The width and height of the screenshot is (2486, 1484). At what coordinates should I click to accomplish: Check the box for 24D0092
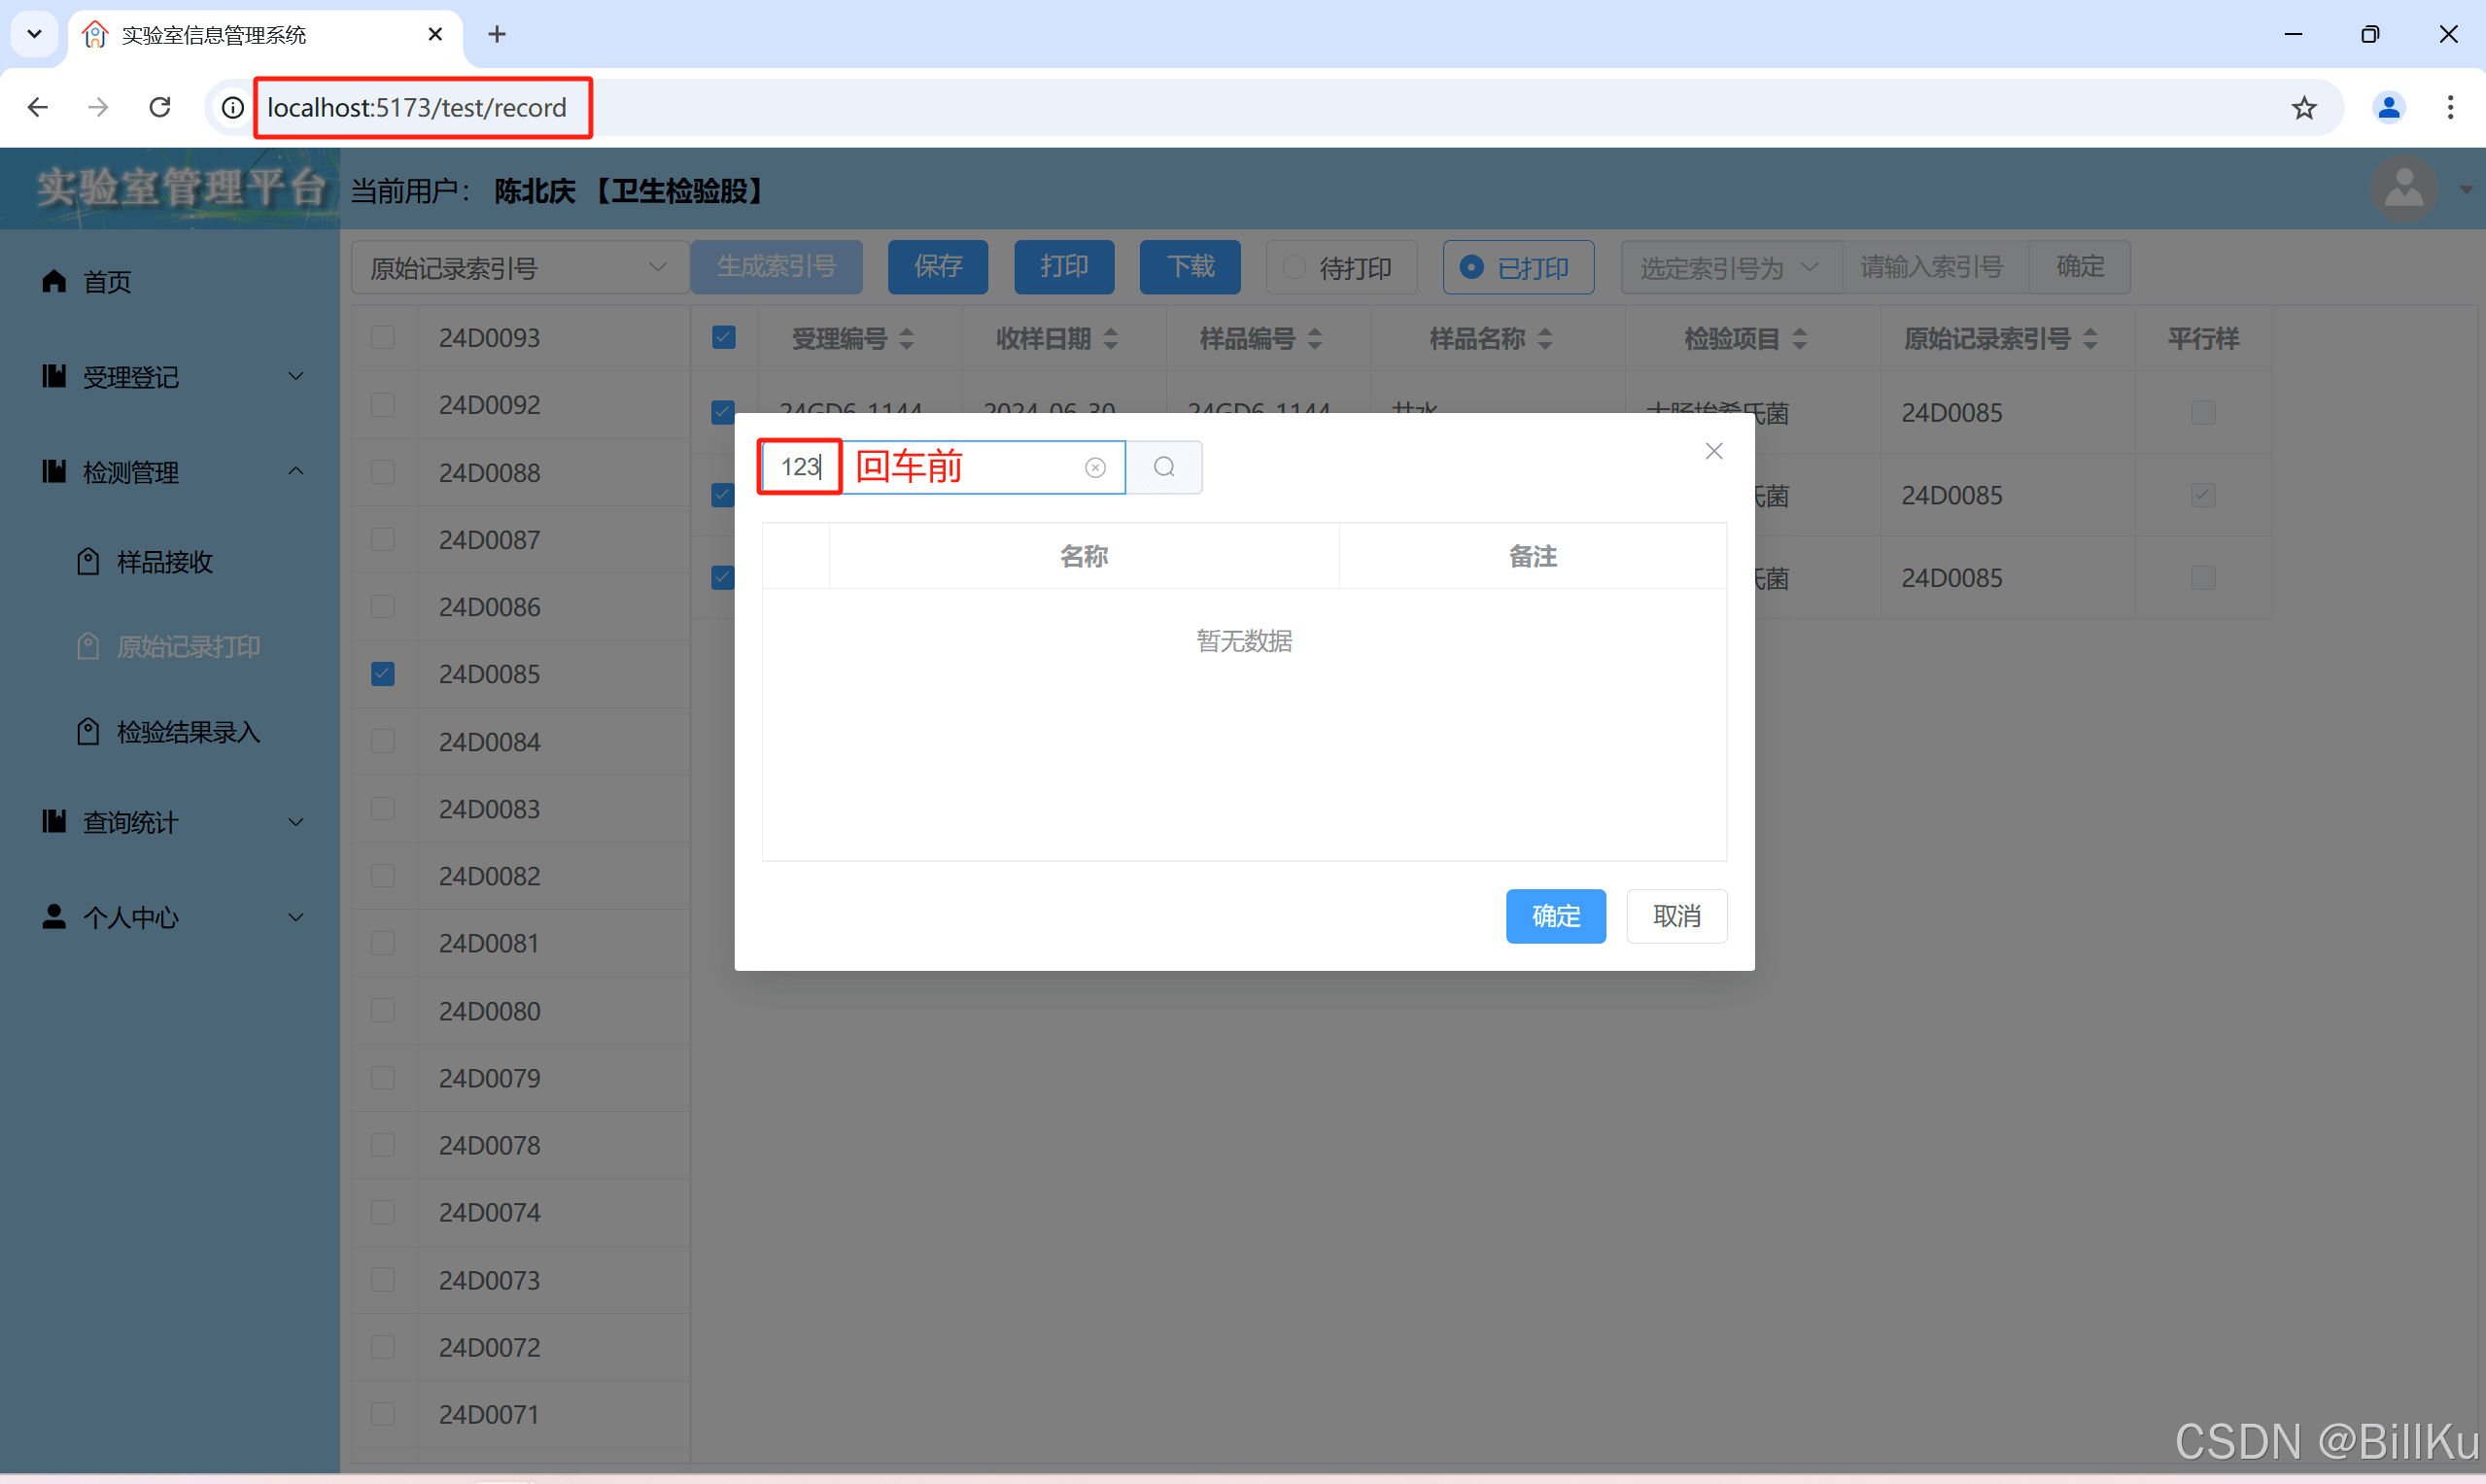pyautogui.click(x=382, y=404)
